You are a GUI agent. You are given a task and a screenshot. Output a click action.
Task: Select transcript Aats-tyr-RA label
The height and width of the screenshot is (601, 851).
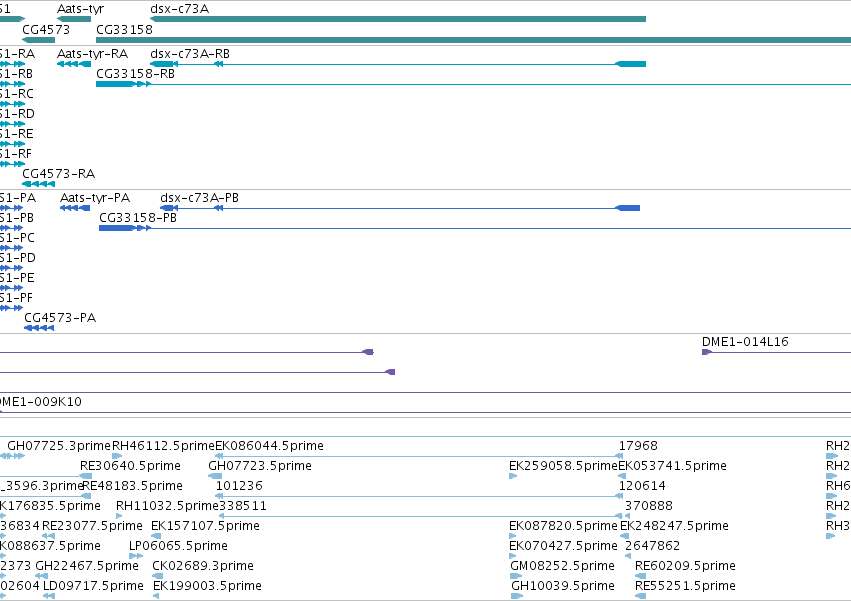pos(92,54)
